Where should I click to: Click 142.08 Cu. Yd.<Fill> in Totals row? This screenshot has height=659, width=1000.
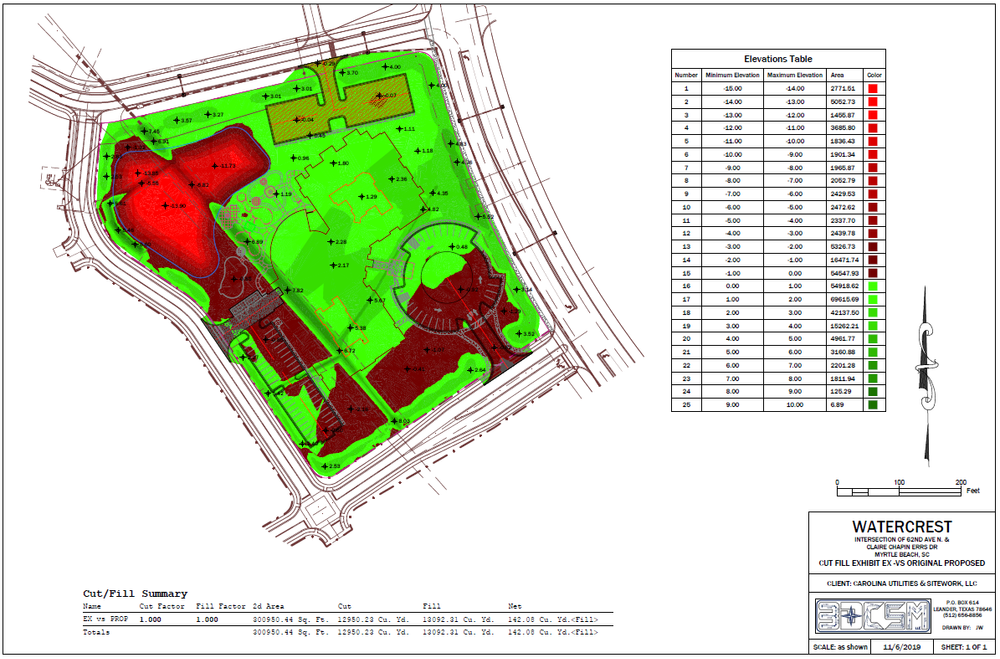tap(553, 632)
